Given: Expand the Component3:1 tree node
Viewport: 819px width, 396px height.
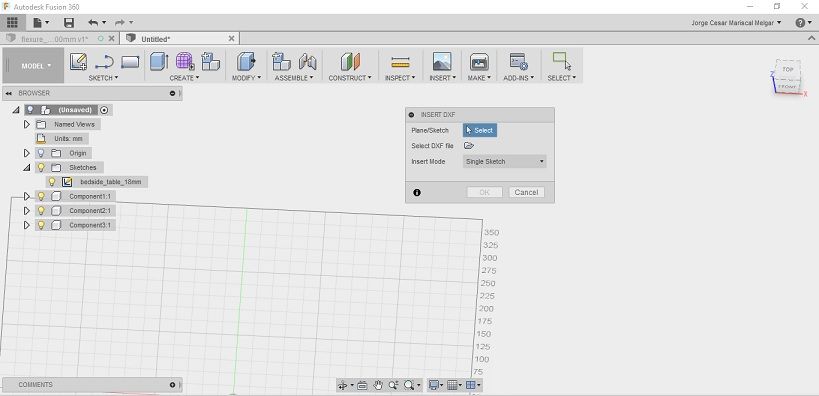Looking at the screenshot, I should pyautogui.click(x=27, y=225).
